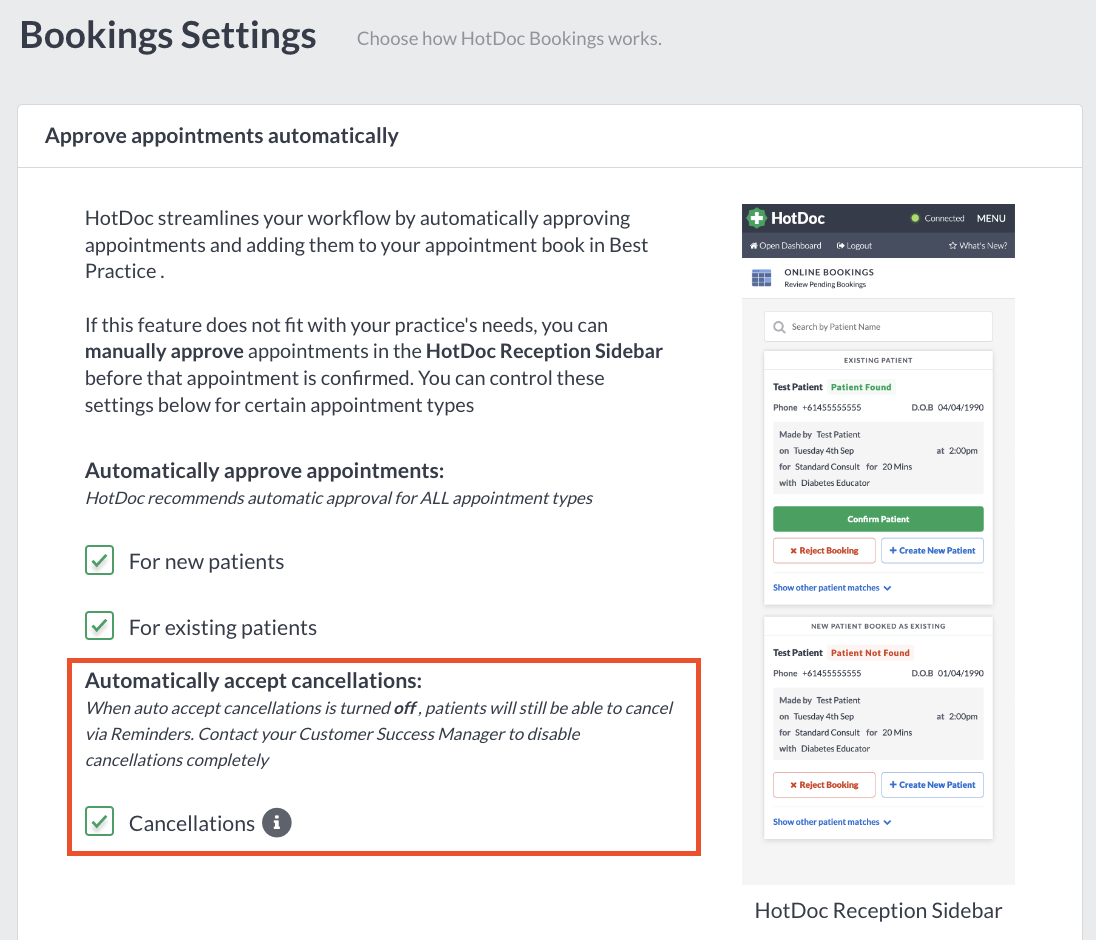
Task: Toggle the For existing patients checkbox
Action: [x=99, y=626]
